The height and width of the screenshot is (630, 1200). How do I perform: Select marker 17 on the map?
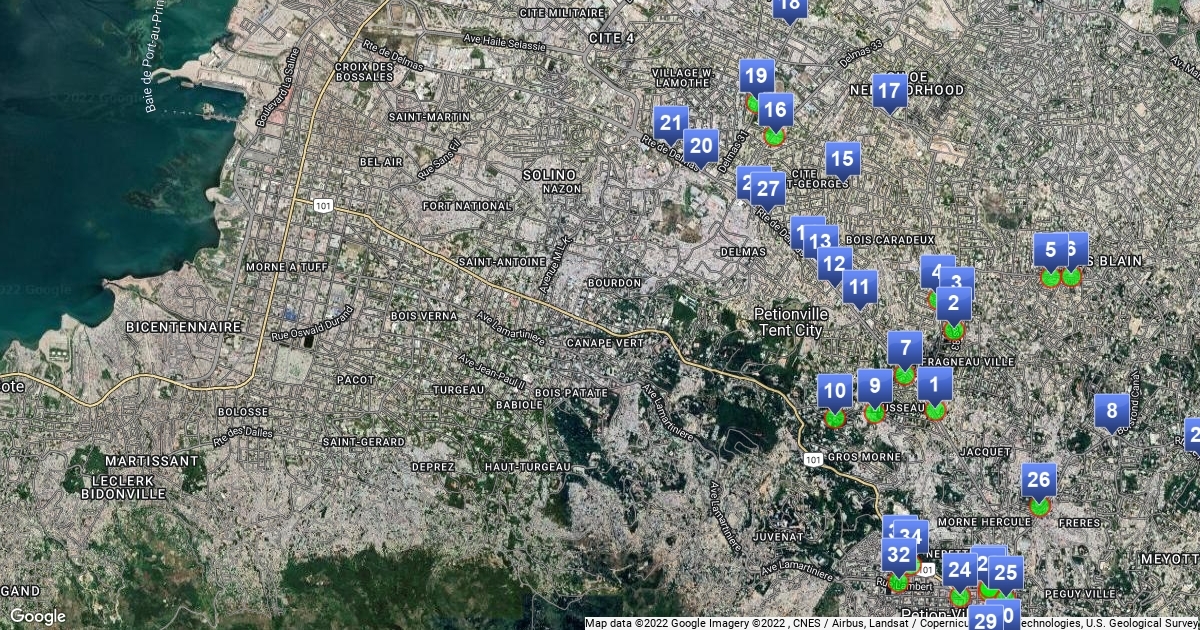pyautogui.click(x=889, y=92)
